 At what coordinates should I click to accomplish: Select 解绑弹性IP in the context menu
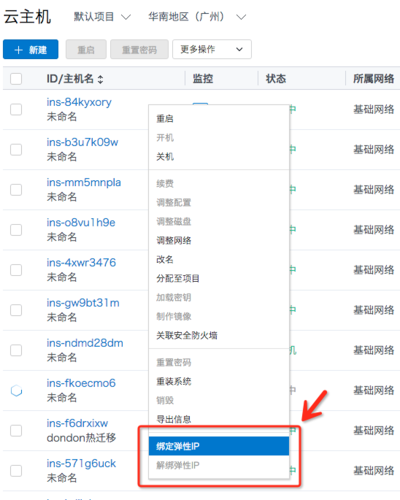(x=219, y=465)
